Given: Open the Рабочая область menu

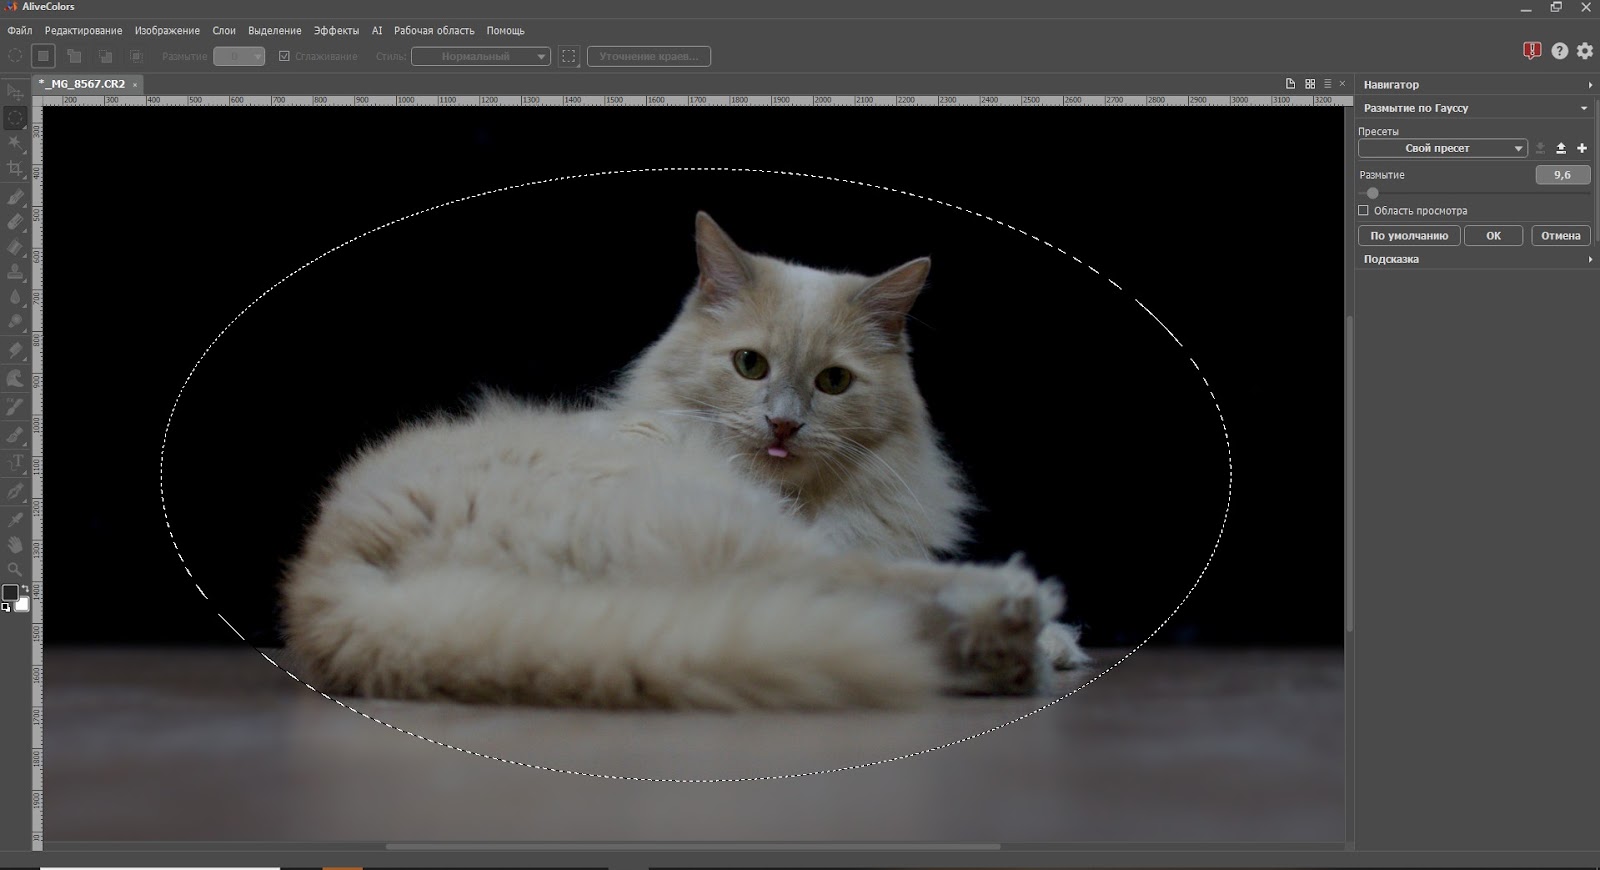Looking at the screenshot, I should click(x=434, y=31).
